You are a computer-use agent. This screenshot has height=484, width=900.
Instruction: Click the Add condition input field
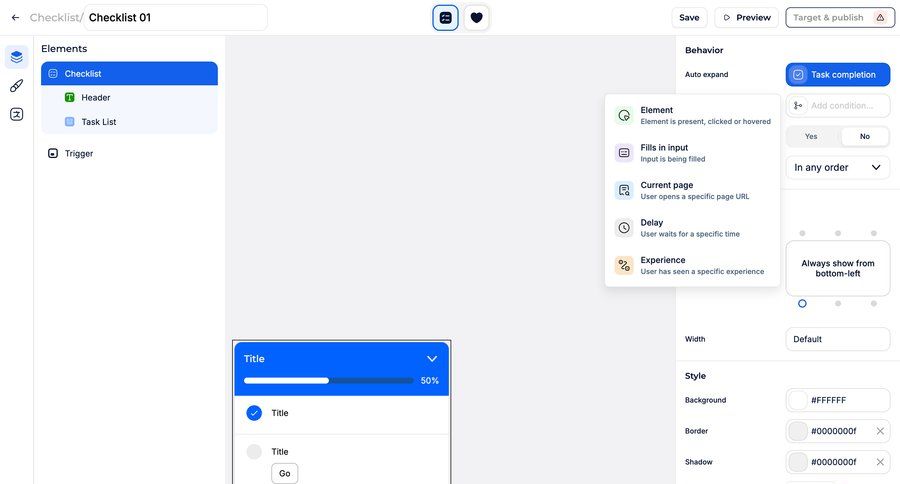pyautogui.click(x=837, y=106)
